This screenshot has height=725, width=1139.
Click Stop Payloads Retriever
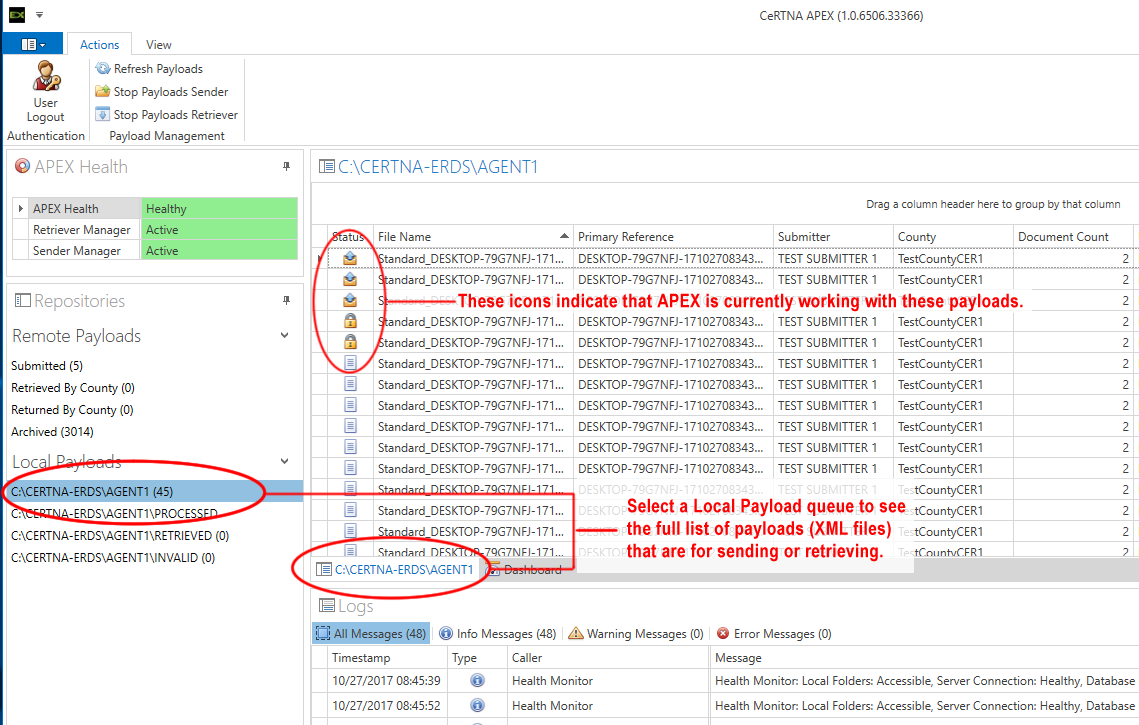tap(166, 115)
